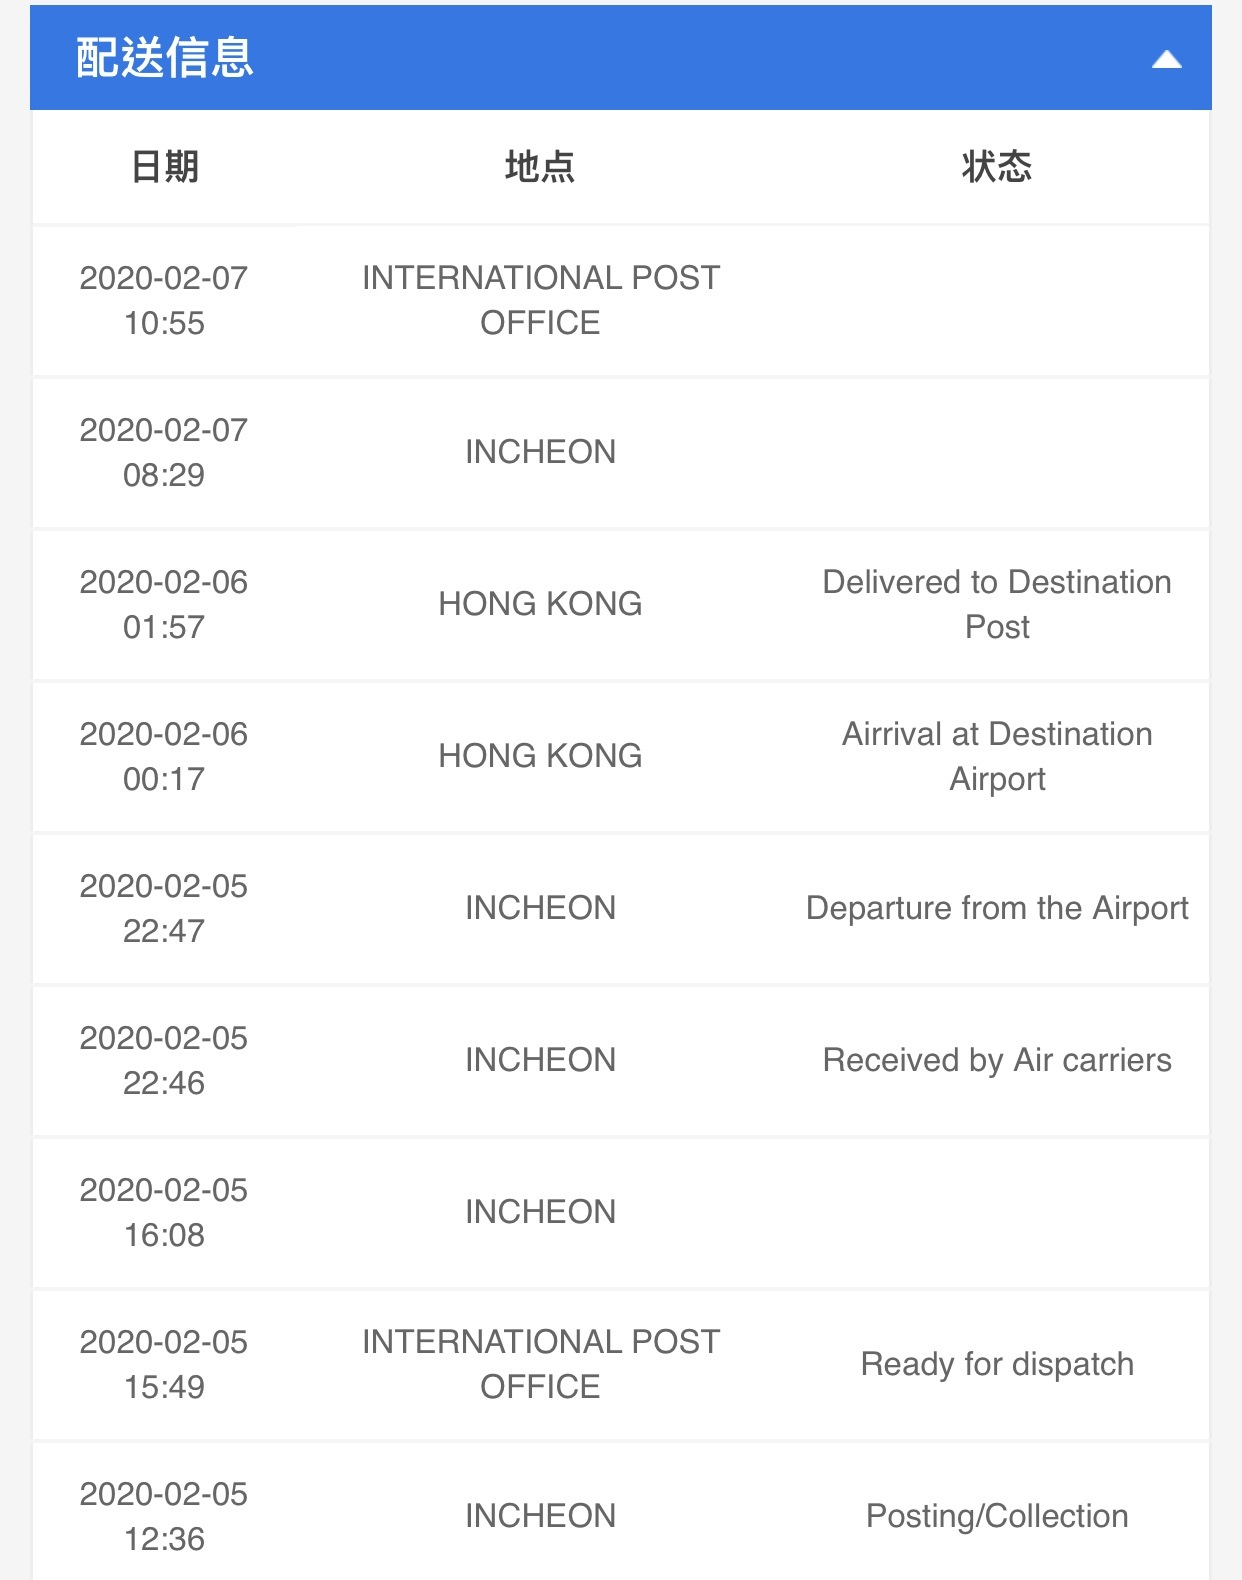Select Posting/Collection status text
This screenshot has height=1580, width=1242.
coord(997,1516)
